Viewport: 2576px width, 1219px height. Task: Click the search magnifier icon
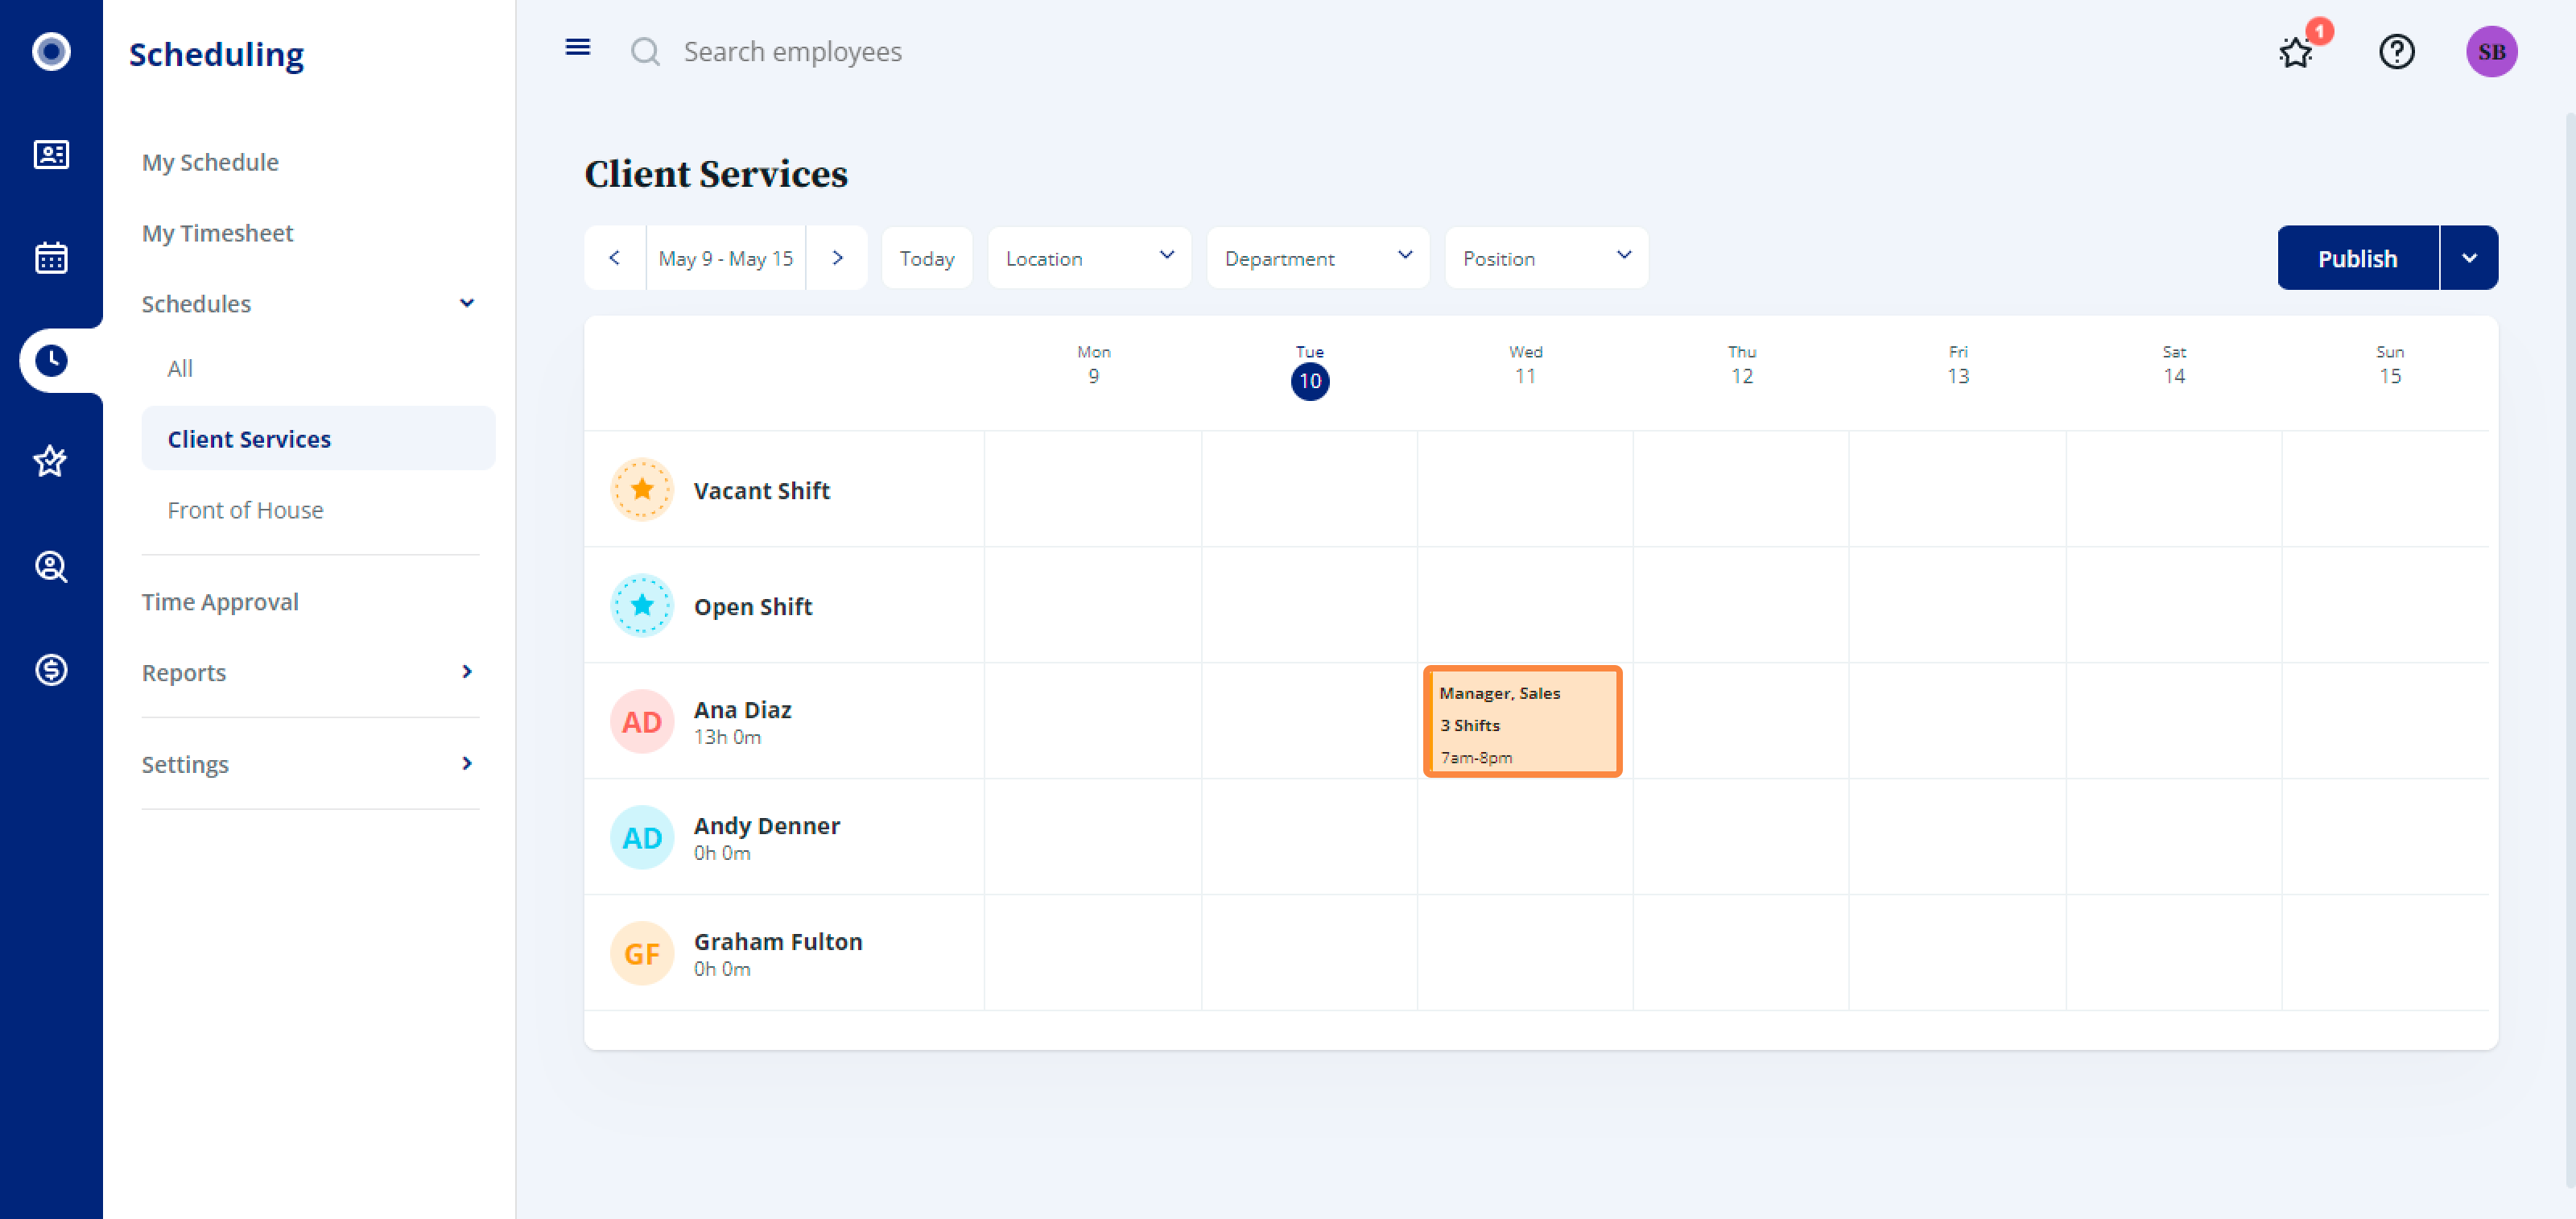pyautogui.click(x=645, y=51)
